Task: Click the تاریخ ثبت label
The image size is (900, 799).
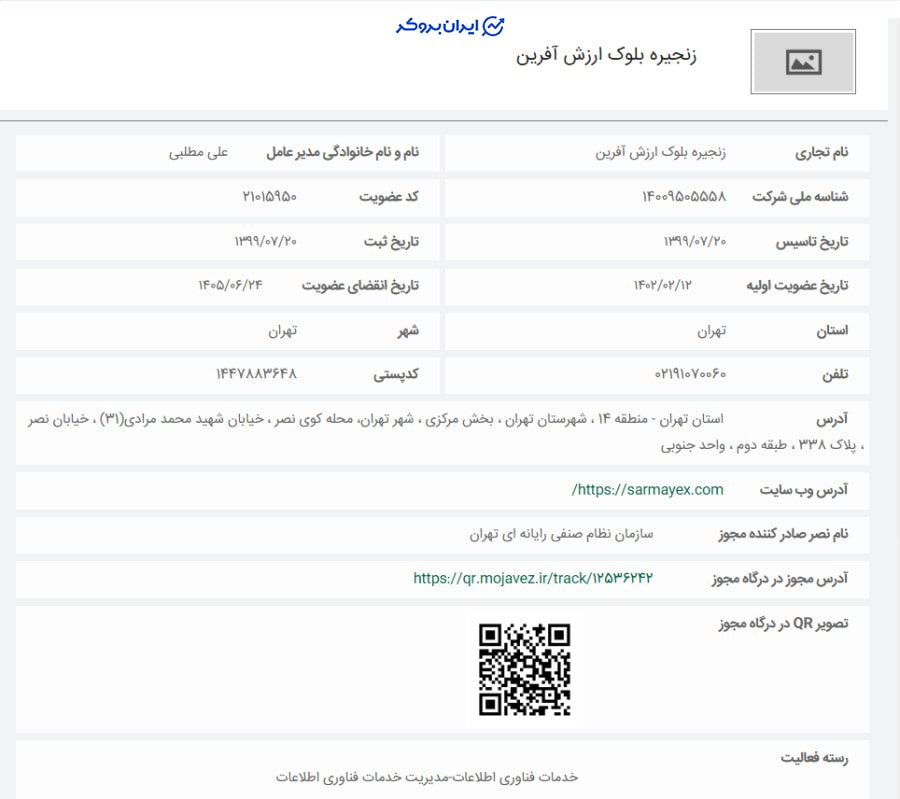Action: (x=391, y=242)
